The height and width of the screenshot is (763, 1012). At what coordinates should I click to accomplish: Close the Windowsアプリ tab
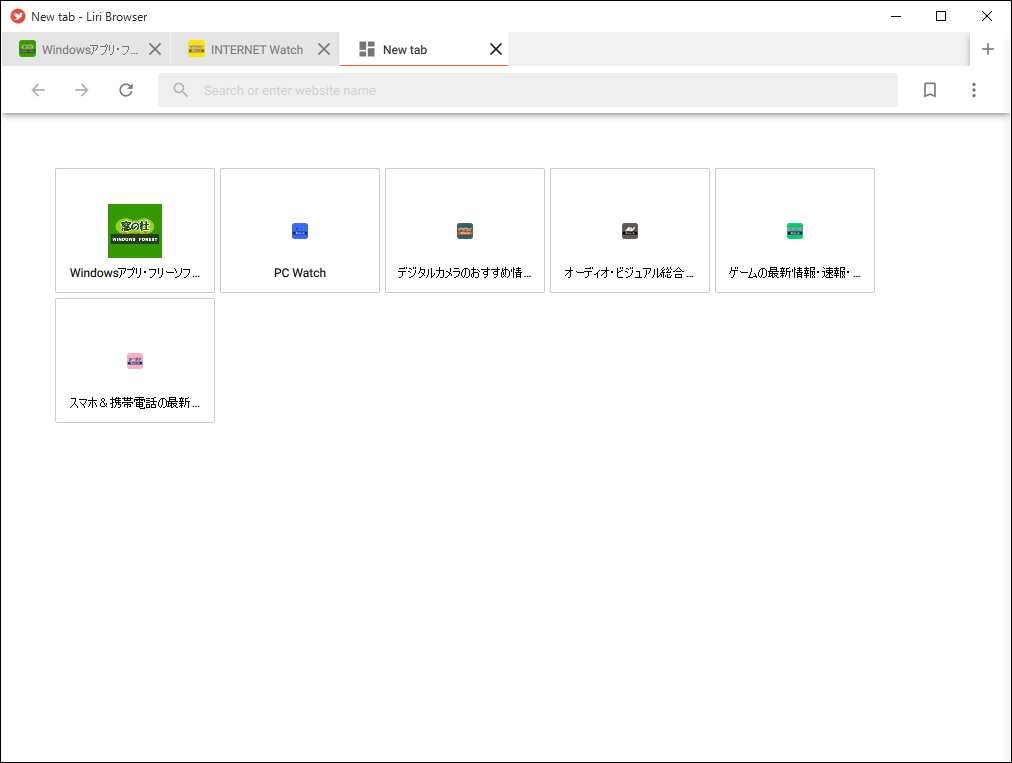click(x=155, y=49)
